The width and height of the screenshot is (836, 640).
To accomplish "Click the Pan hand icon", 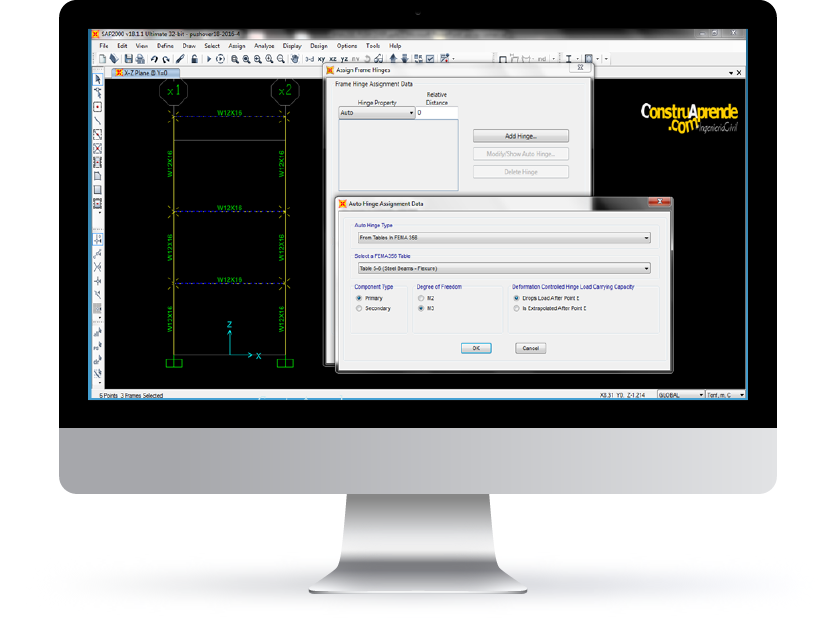I will click(x=295, y=59).
